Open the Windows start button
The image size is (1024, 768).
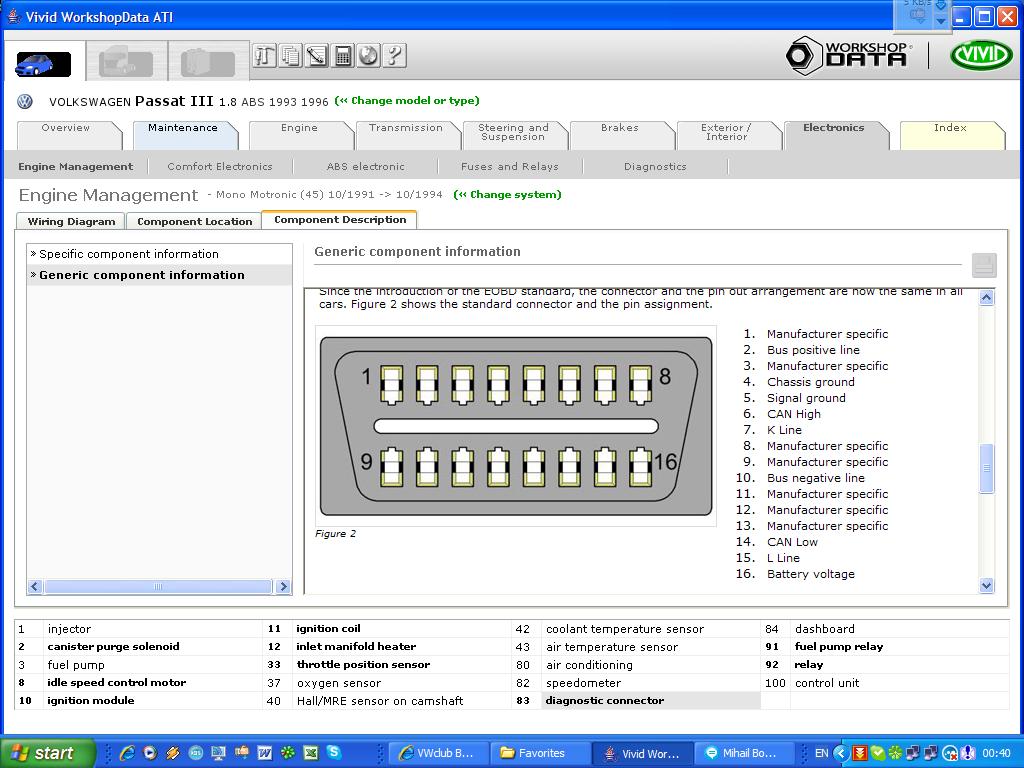(x=46, y=753)
